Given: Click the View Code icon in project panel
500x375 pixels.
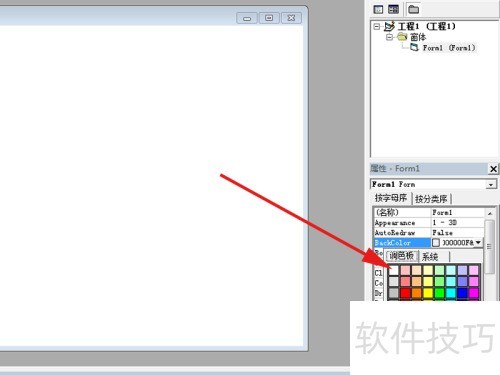Looking at the screenshot, I should tap(378, 9).
